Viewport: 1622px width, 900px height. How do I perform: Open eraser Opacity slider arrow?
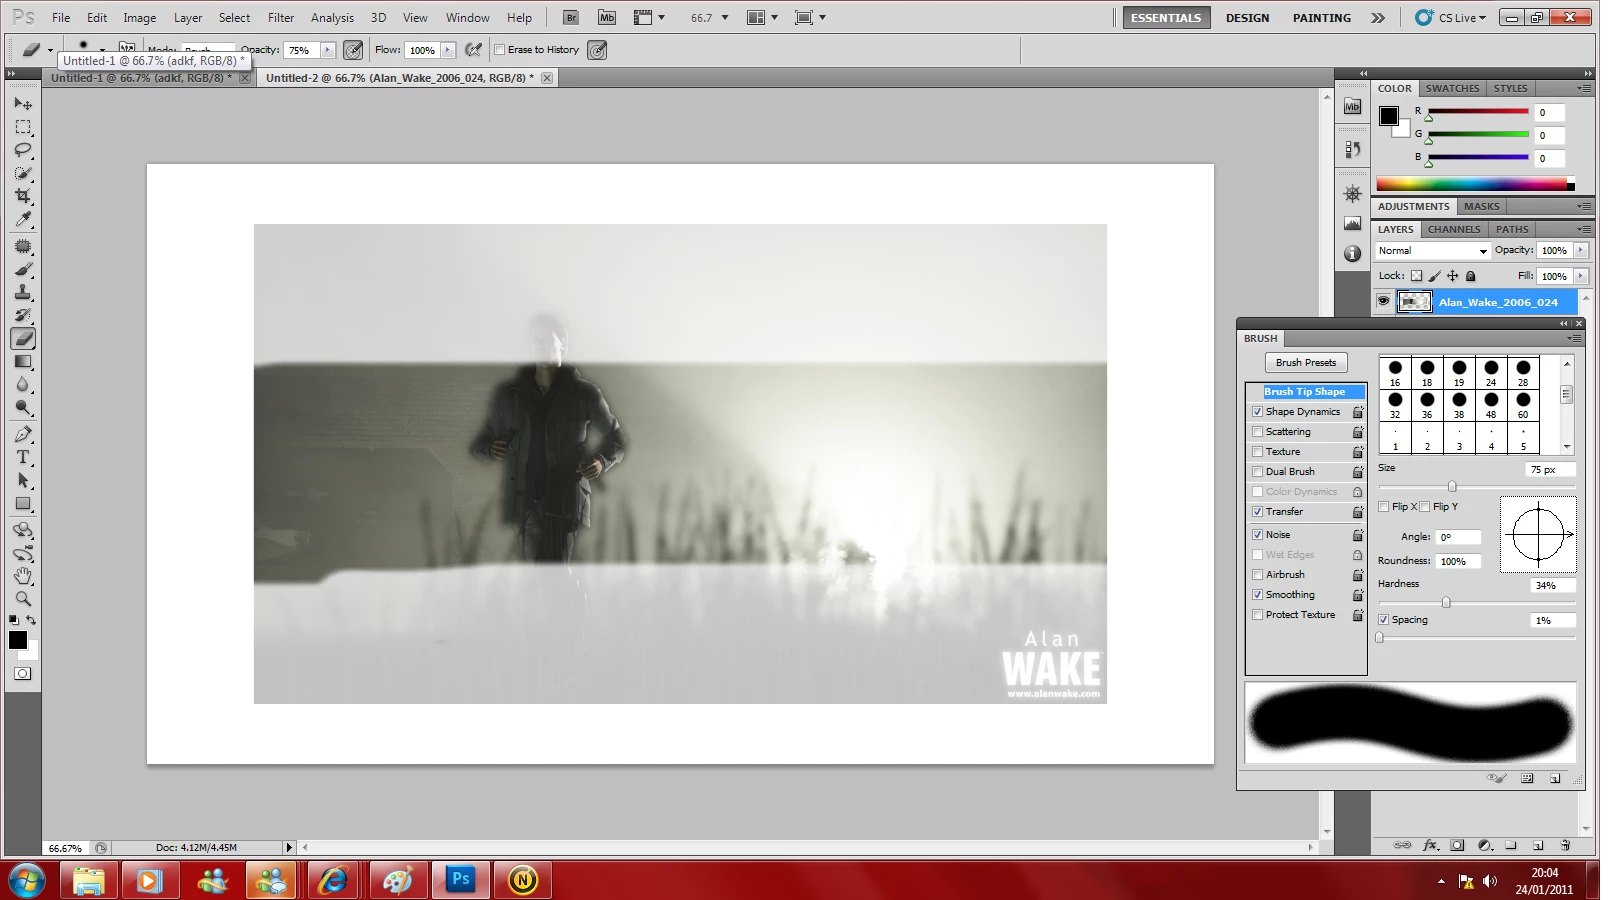pos(327,50)
